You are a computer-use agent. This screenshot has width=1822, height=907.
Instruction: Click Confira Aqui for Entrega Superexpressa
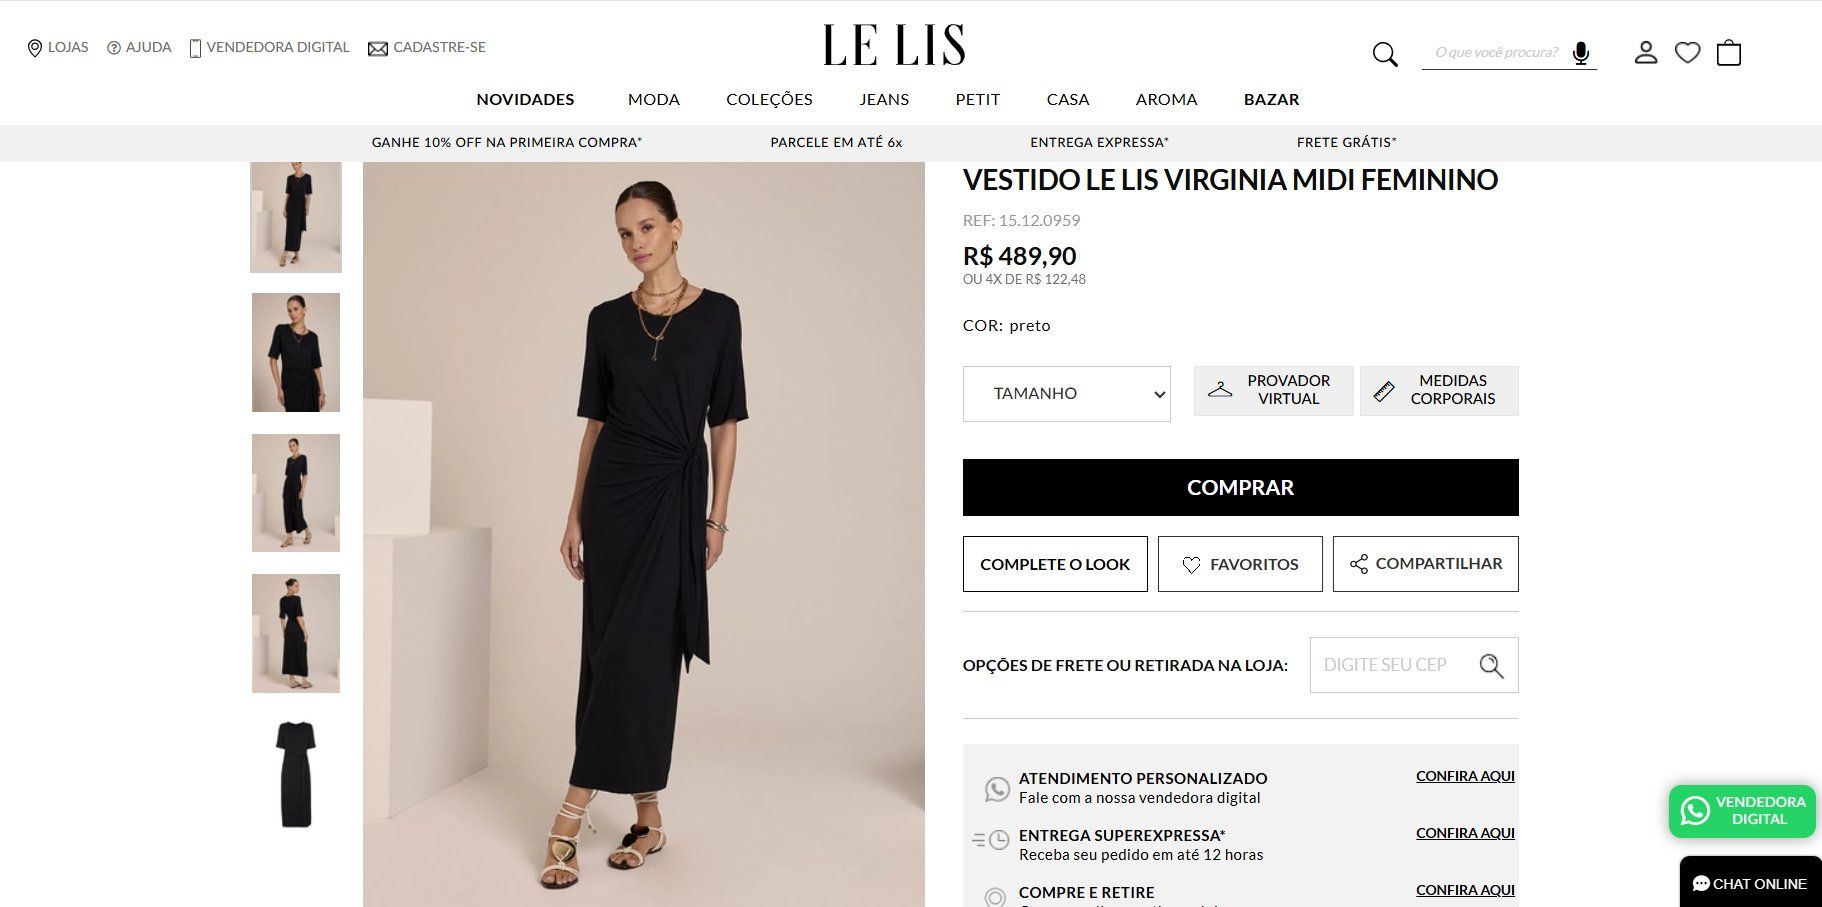(1465, 833)
